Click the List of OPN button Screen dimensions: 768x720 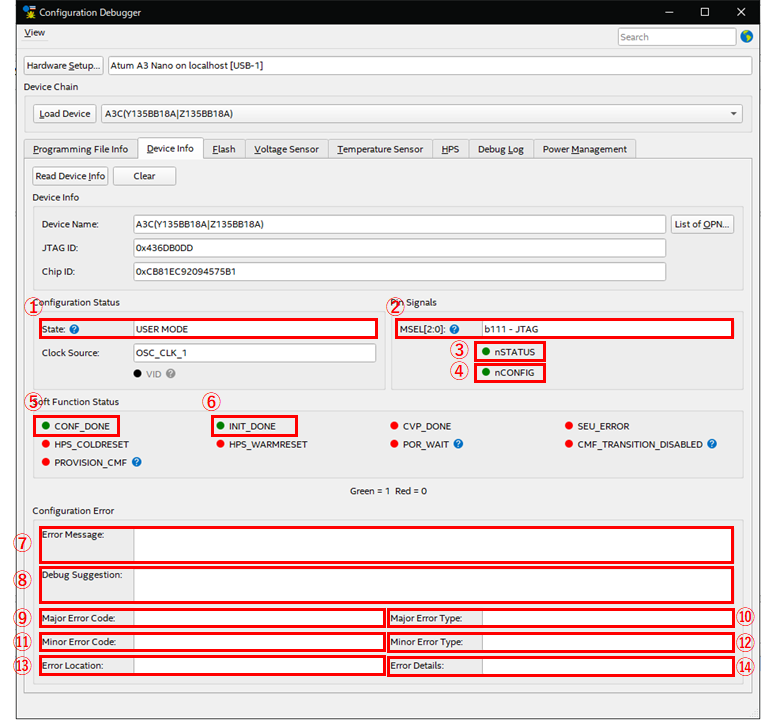pos(702,224)
